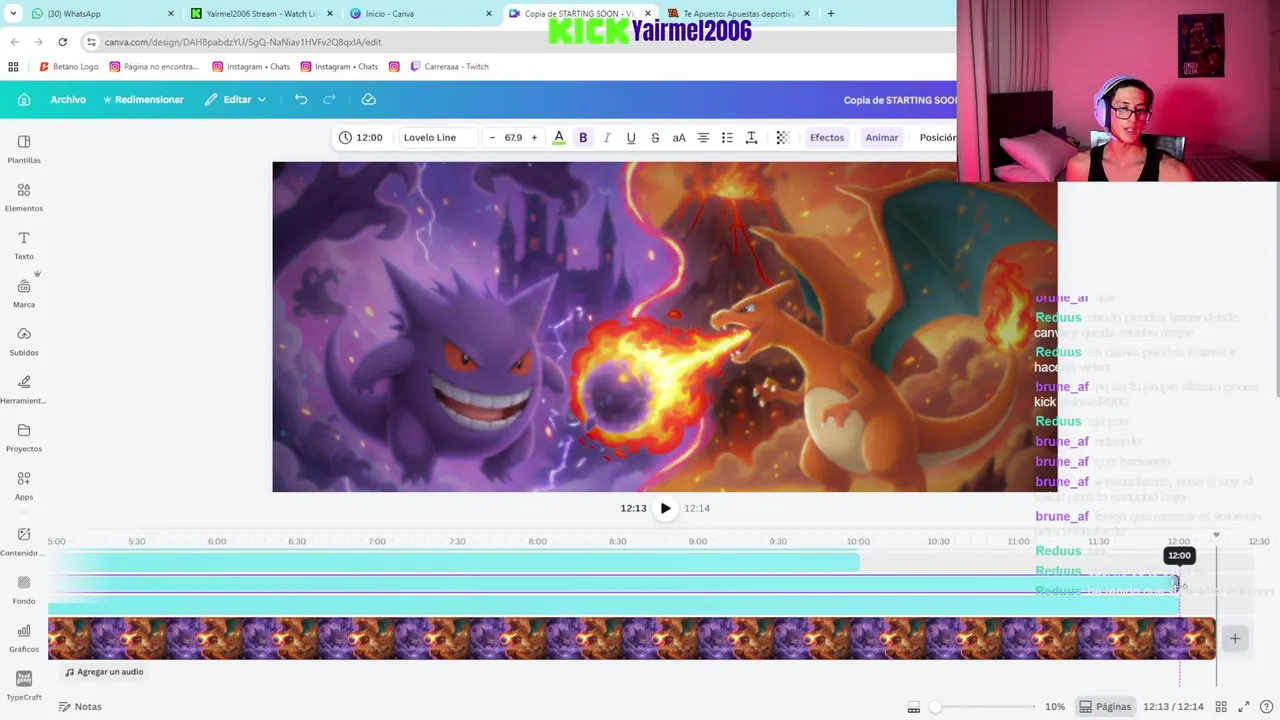The width and height of the screenshot is (1280, 720).
Task: Select the Texto tool in the sidebar
Action: tap(24, 245)
